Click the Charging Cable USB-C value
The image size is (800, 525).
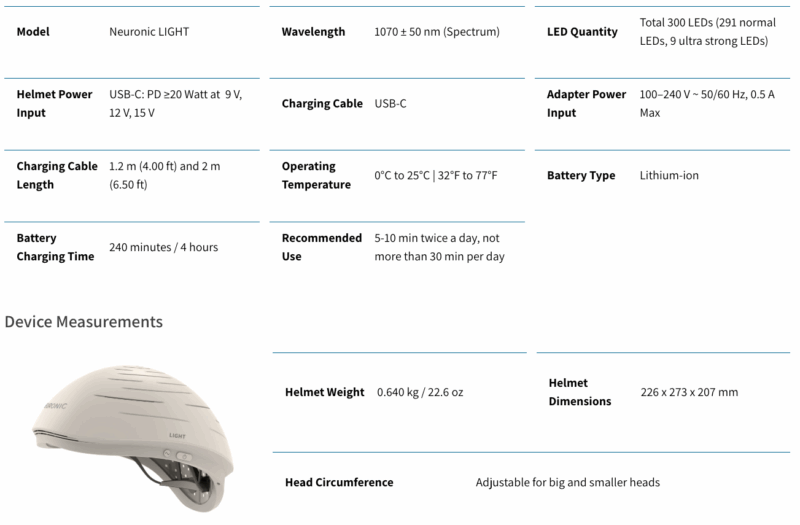390,104
